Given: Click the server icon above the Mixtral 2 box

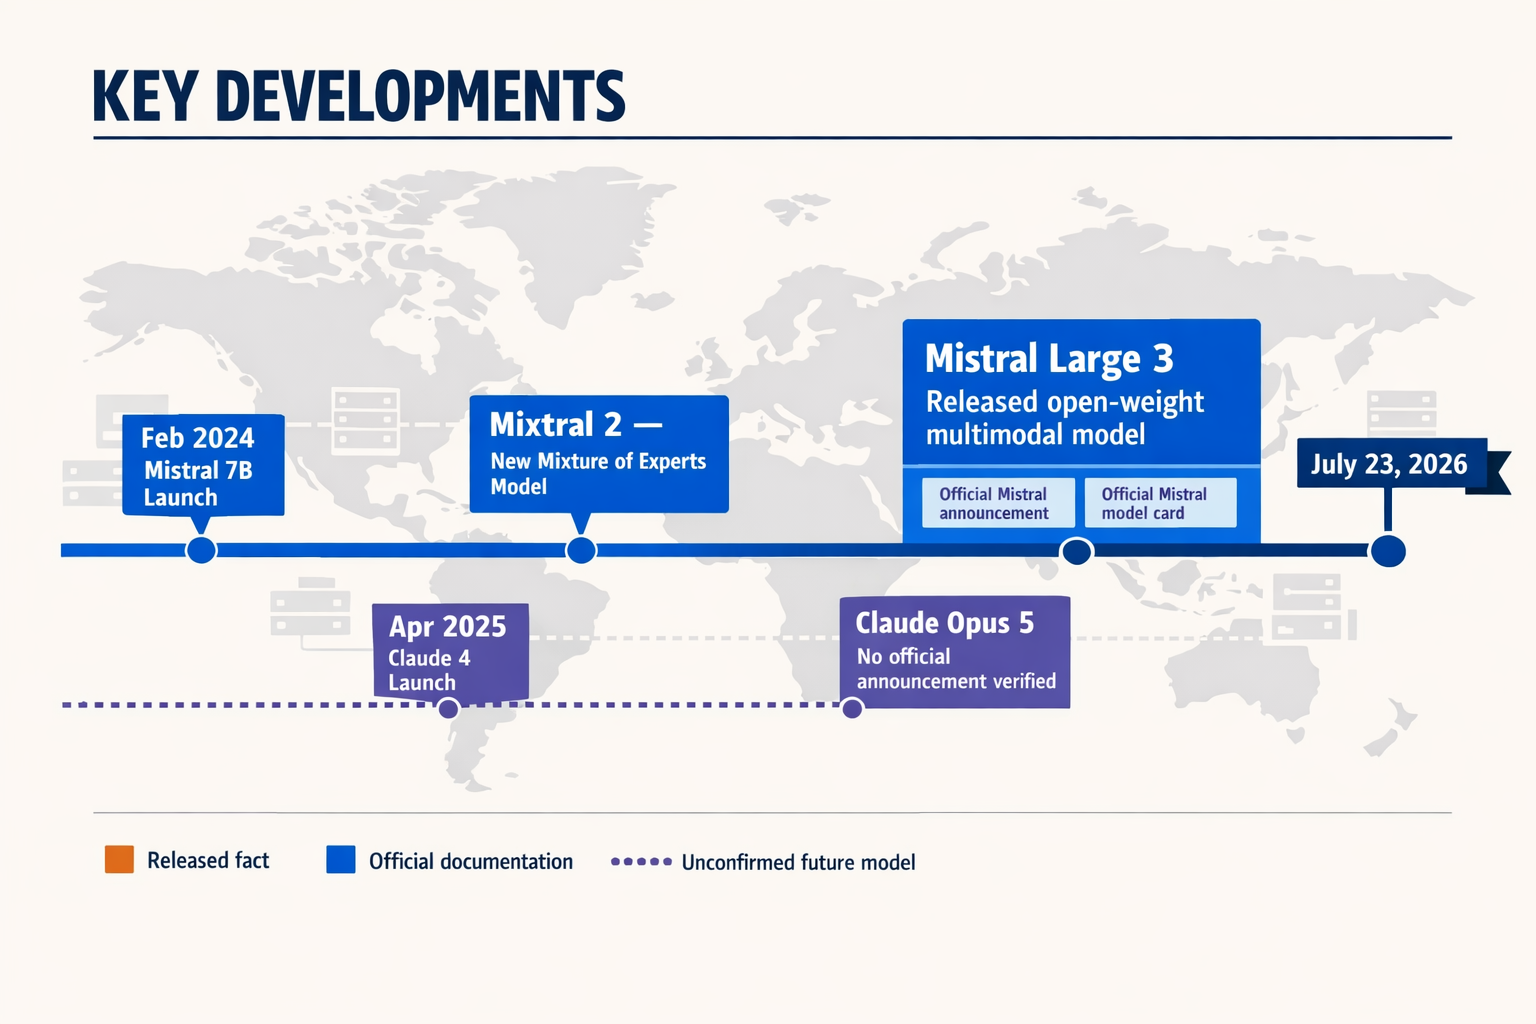Looking at the screenshot, I should coord(365,421).
